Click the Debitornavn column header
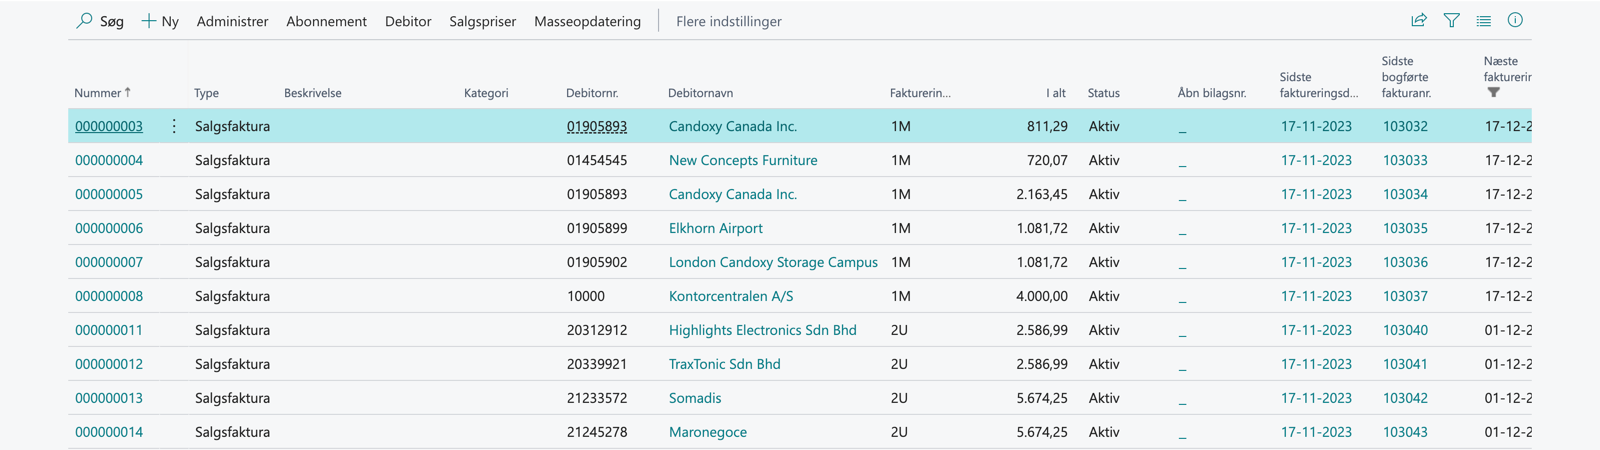The height and width of the screenshot is (450, 1600). 700,93
